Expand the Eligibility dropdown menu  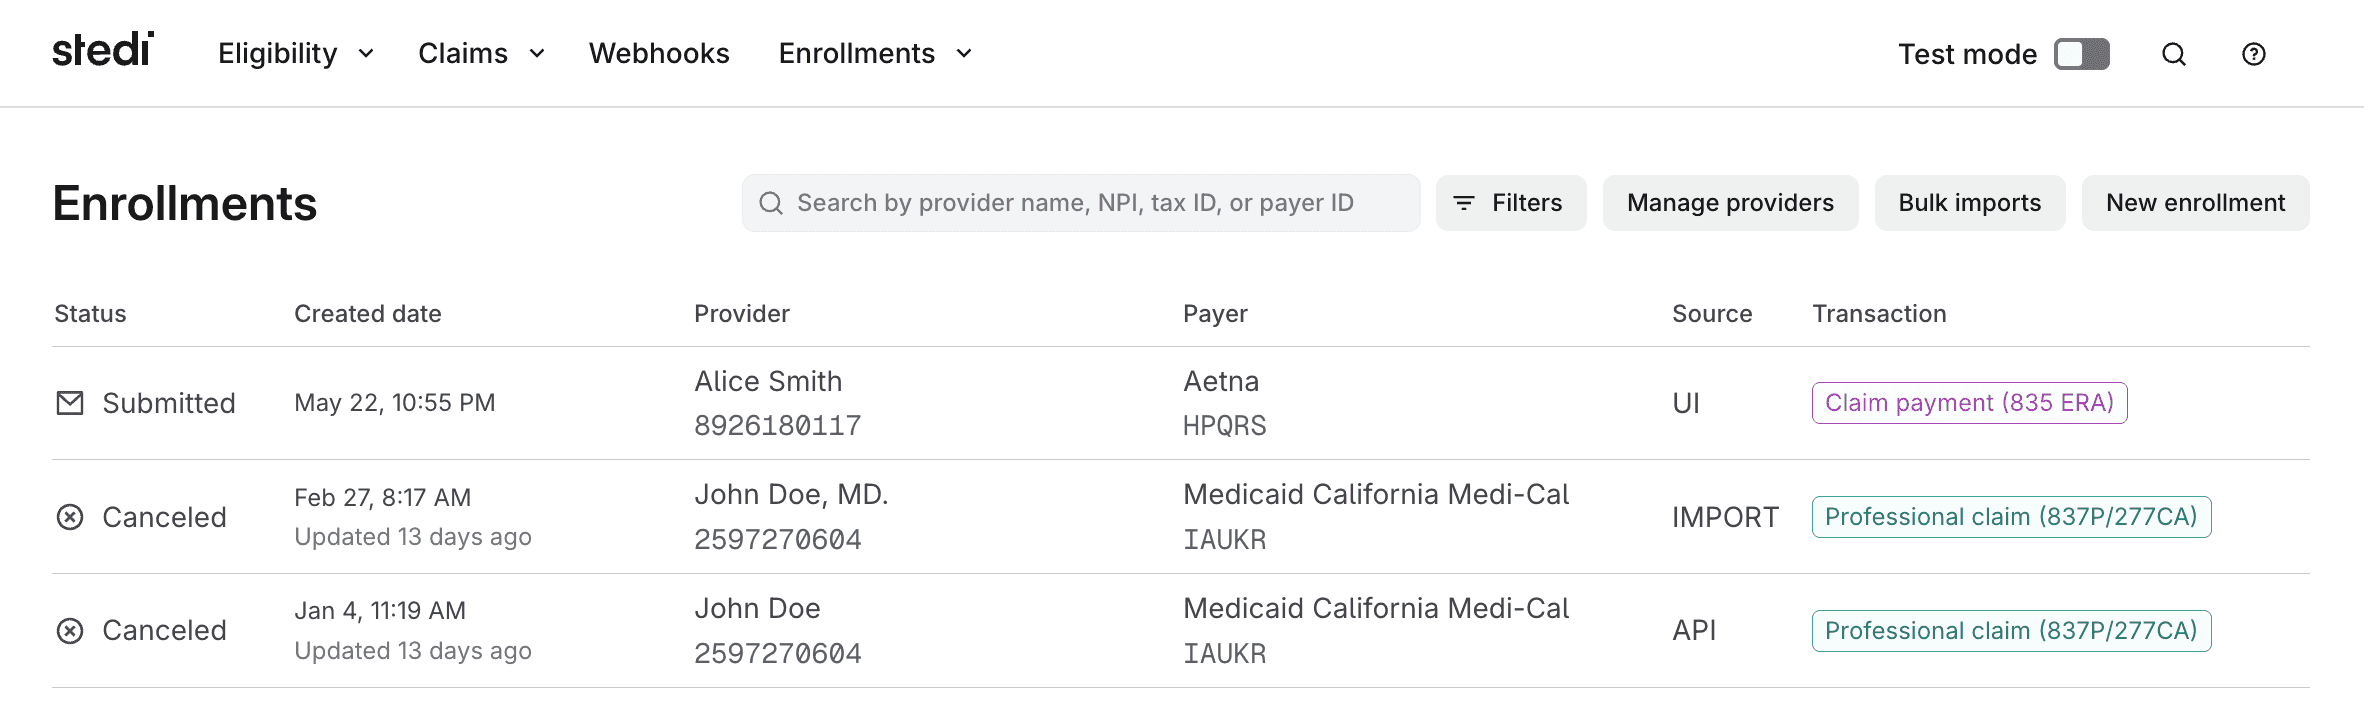click(x=296, y=53)
